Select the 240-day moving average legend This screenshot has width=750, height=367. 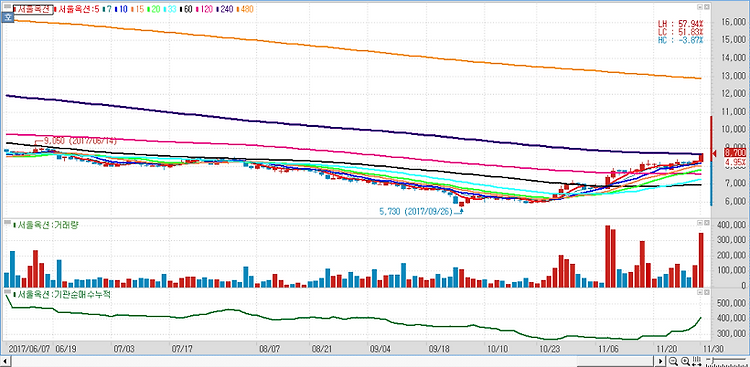coord(225,9)
